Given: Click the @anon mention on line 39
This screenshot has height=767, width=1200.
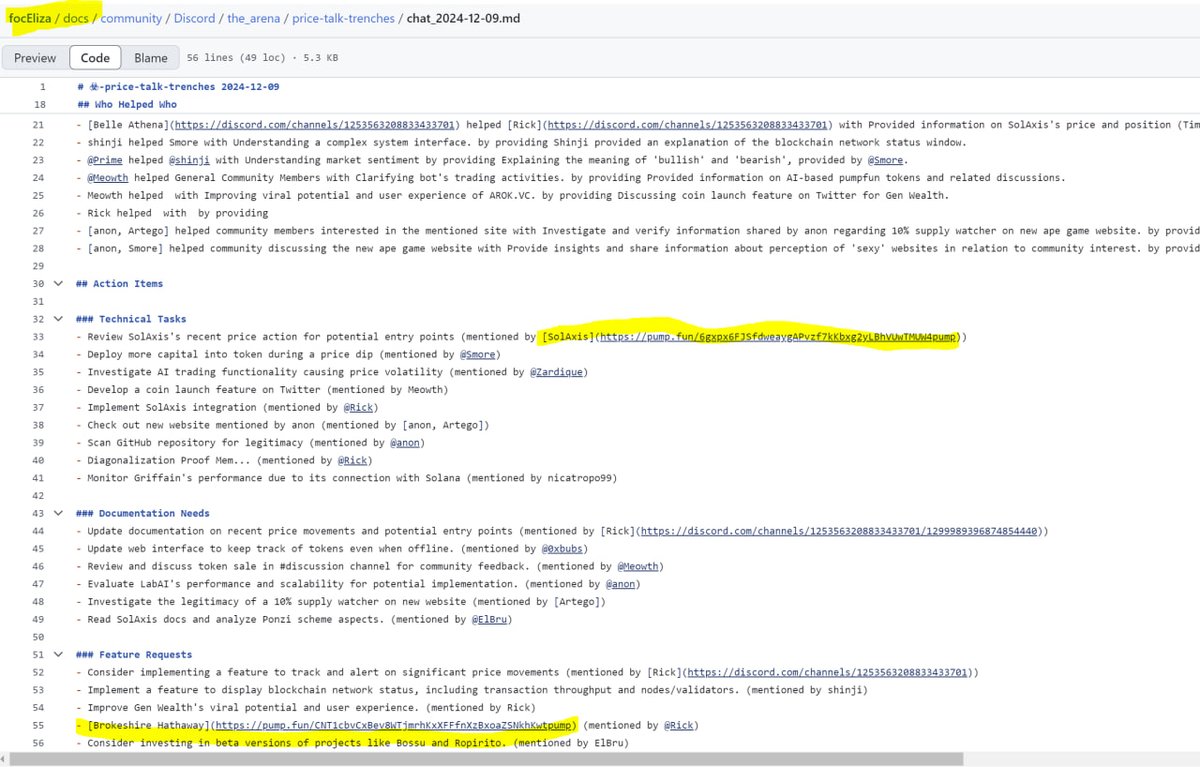Looking at the screenshot, I should coord(405,443).
